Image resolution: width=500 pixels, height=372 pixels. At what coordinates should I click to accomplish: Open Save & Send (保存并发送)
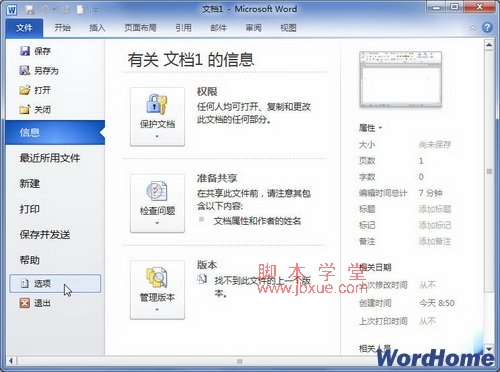point(45,234)
